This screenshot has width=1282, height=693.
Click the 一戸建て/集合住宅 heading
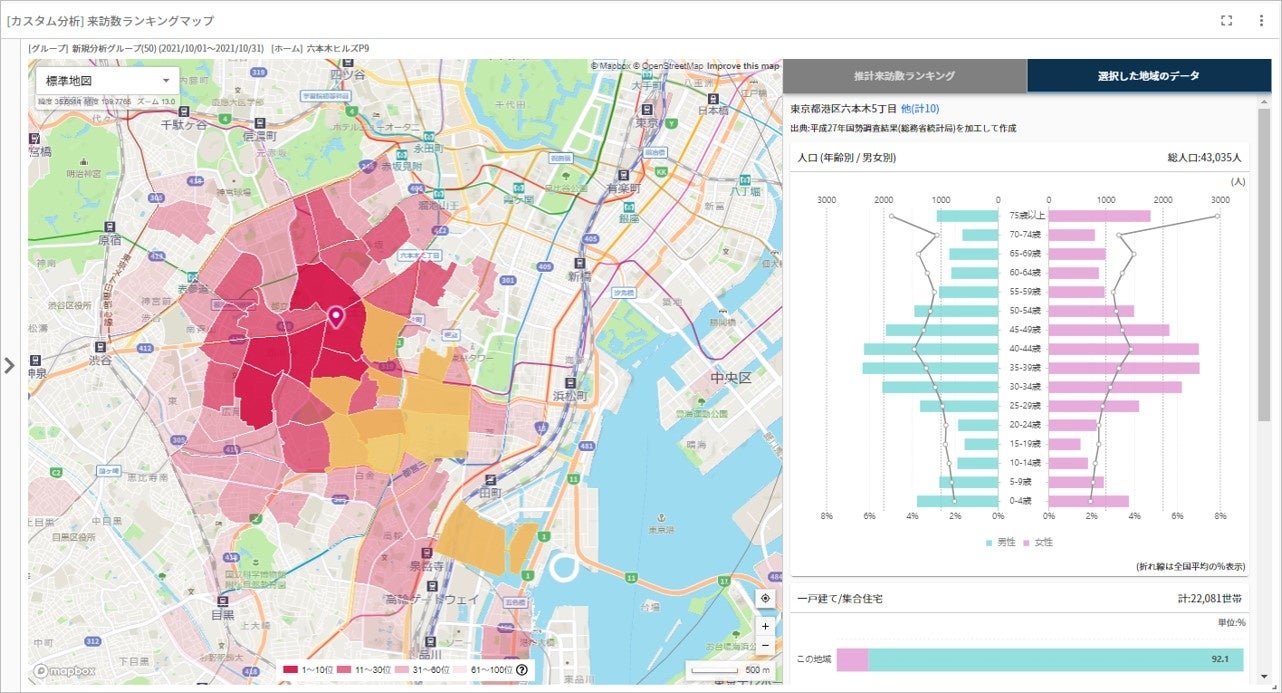click(x=840, y=598)
